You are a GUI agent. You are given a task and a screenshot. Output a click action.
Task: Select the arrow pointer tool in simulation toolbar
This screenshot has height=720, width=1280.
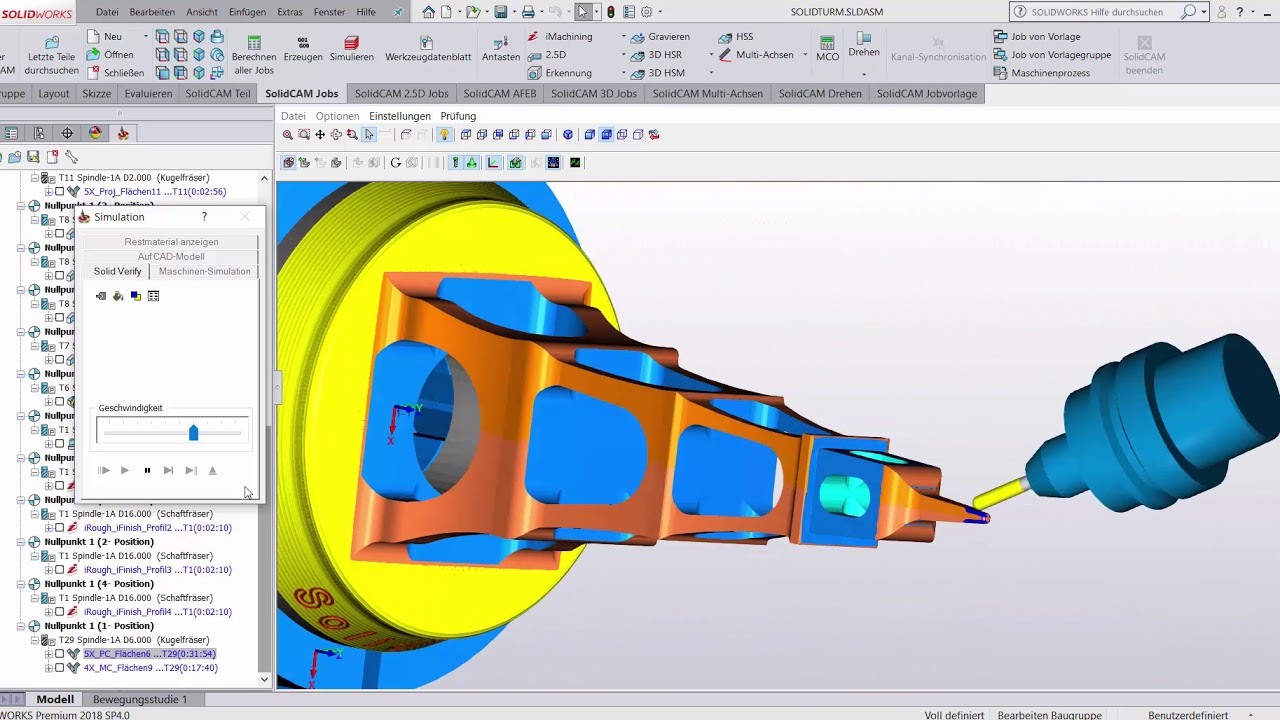369,135
